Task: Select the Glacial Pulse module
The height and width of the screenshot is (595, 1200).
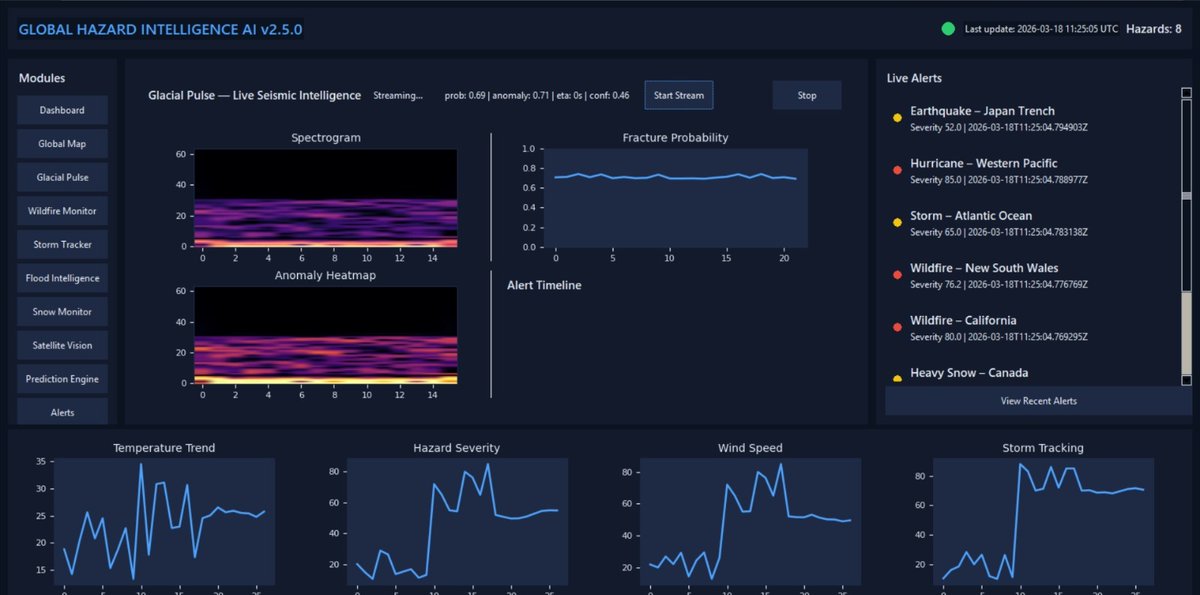Action: [62, 177]
